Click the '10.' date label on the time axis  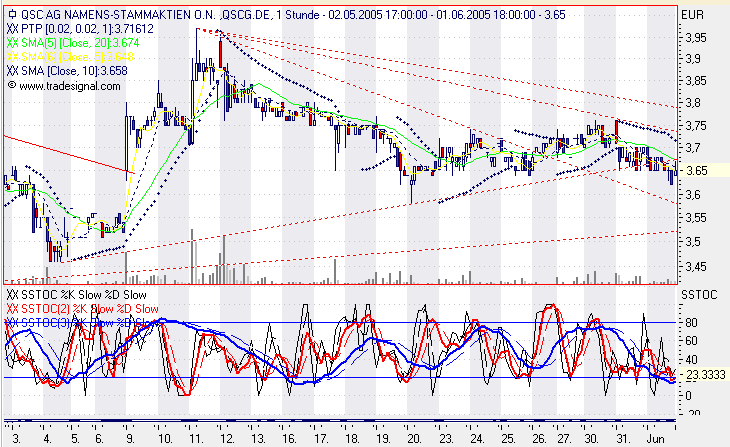[165, 439]
